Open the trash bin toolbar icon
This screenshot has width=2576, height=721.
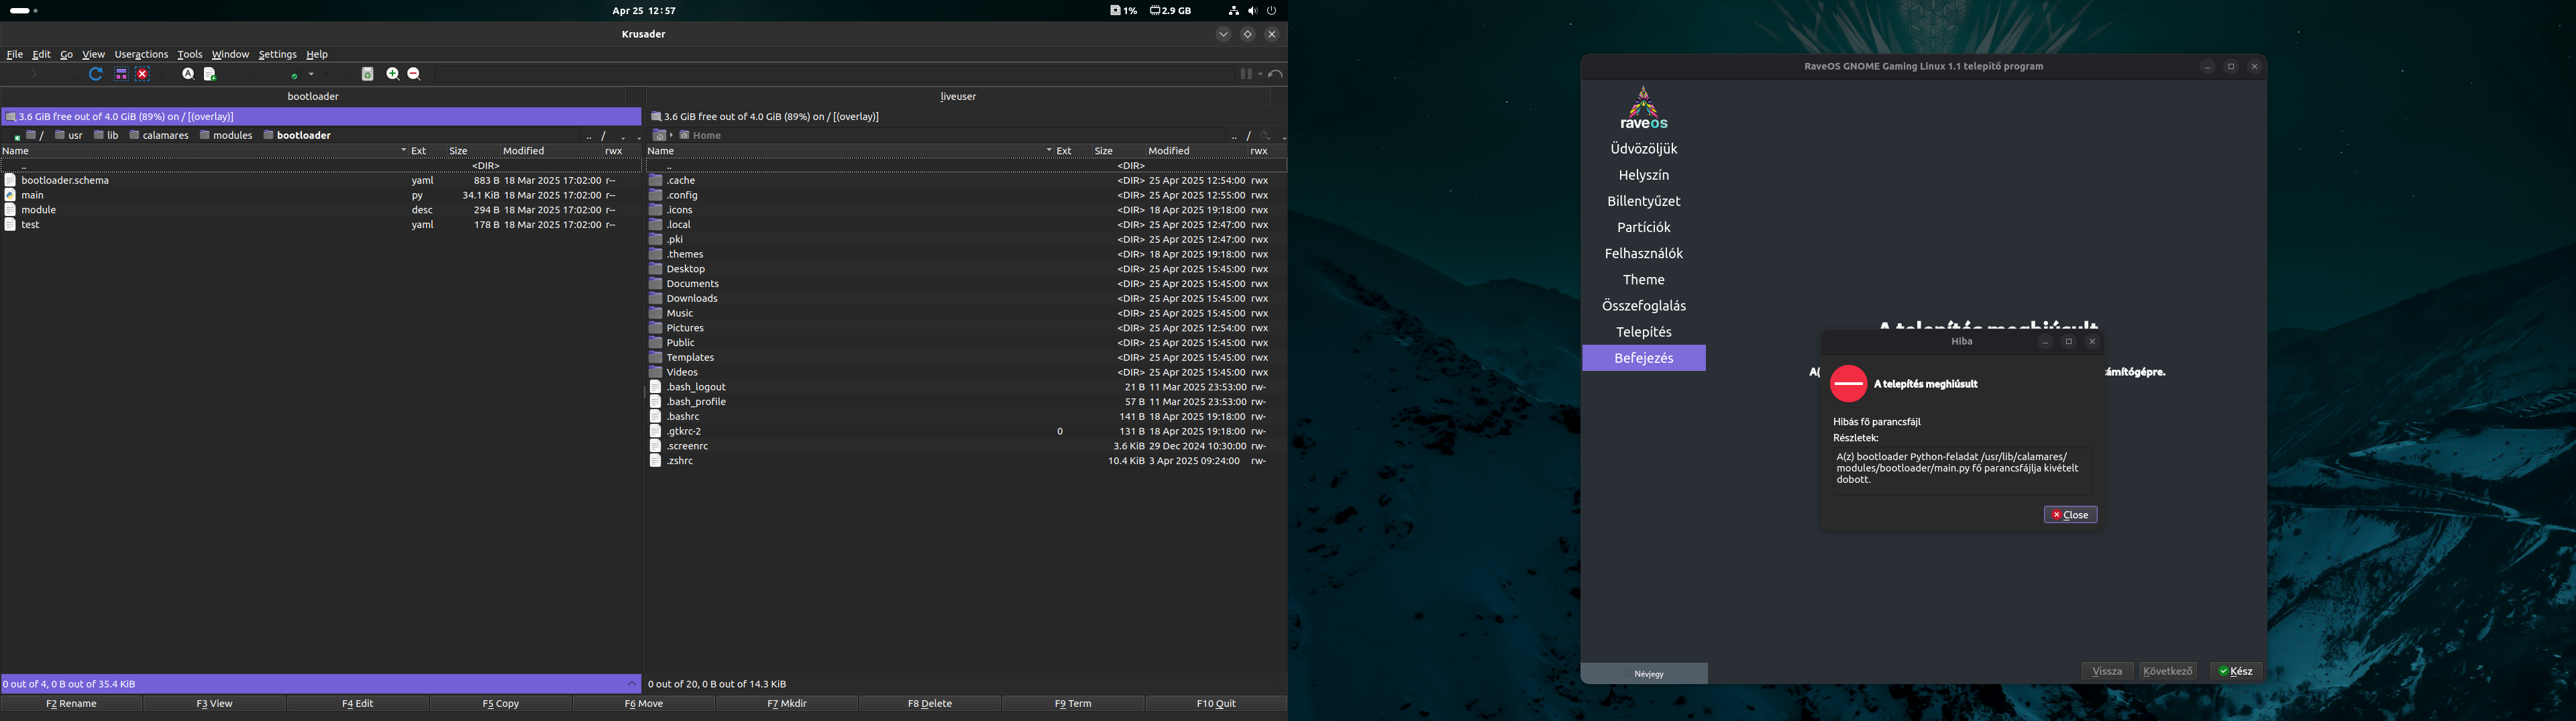[368, 74]
